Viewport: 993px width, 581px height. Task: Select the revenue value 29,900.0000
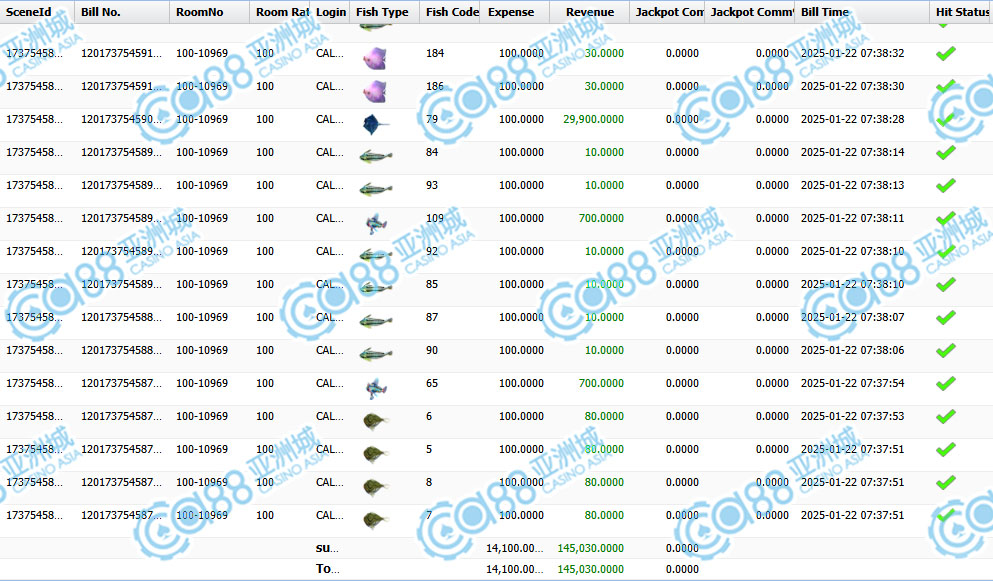point(593,119)
